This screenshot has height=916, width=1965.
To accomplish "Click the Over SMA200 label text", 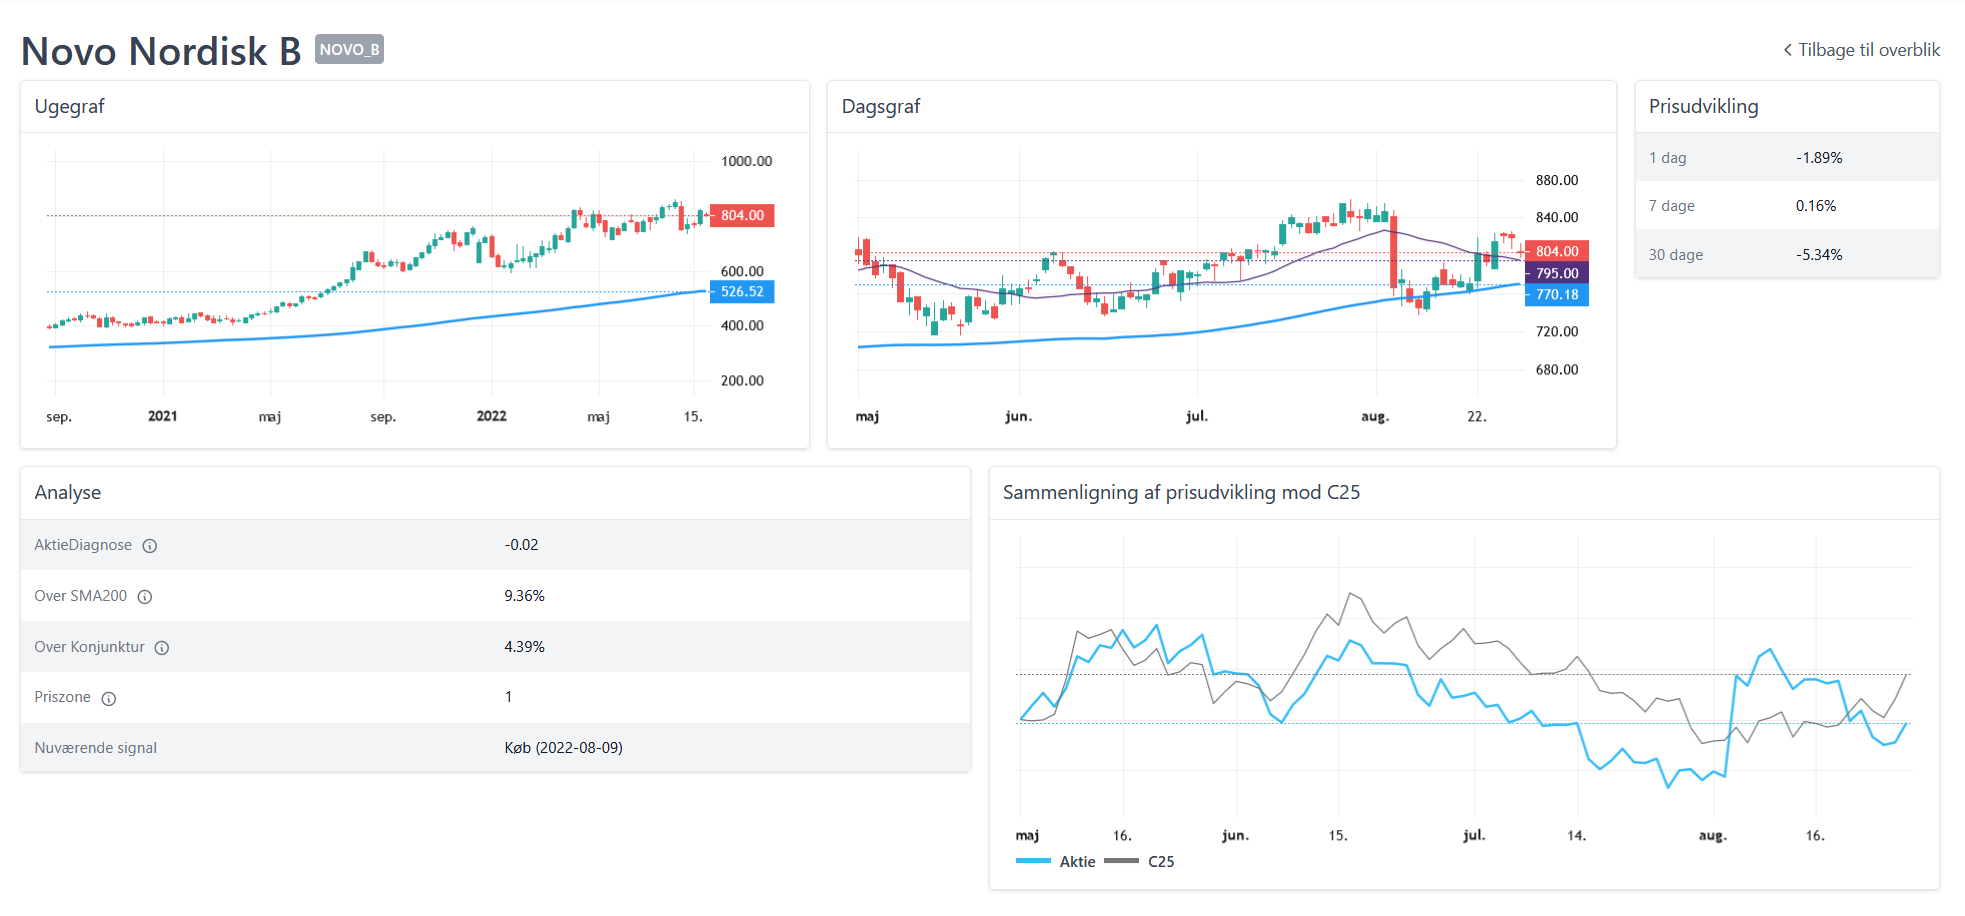I will click(80, 596).
